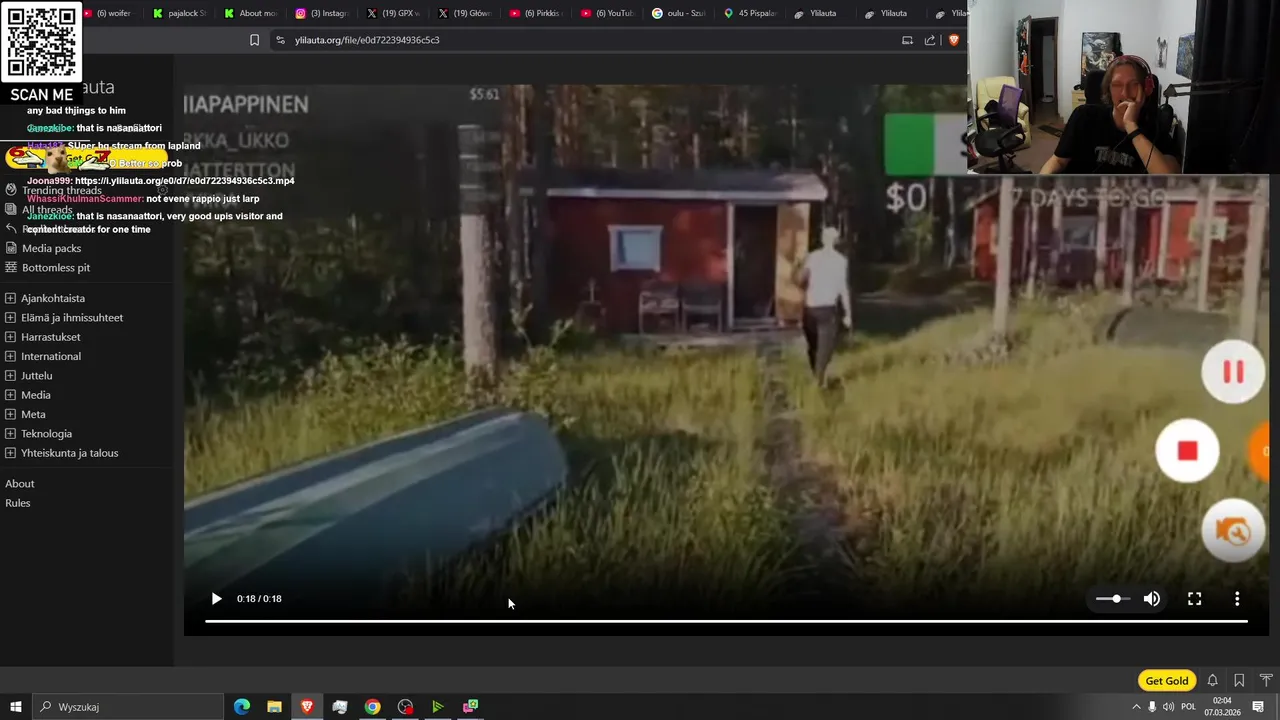This screenshot has width=1280, height=720.
Task: Show hidden system tray icons
Action: click(x=1136, y=707)
